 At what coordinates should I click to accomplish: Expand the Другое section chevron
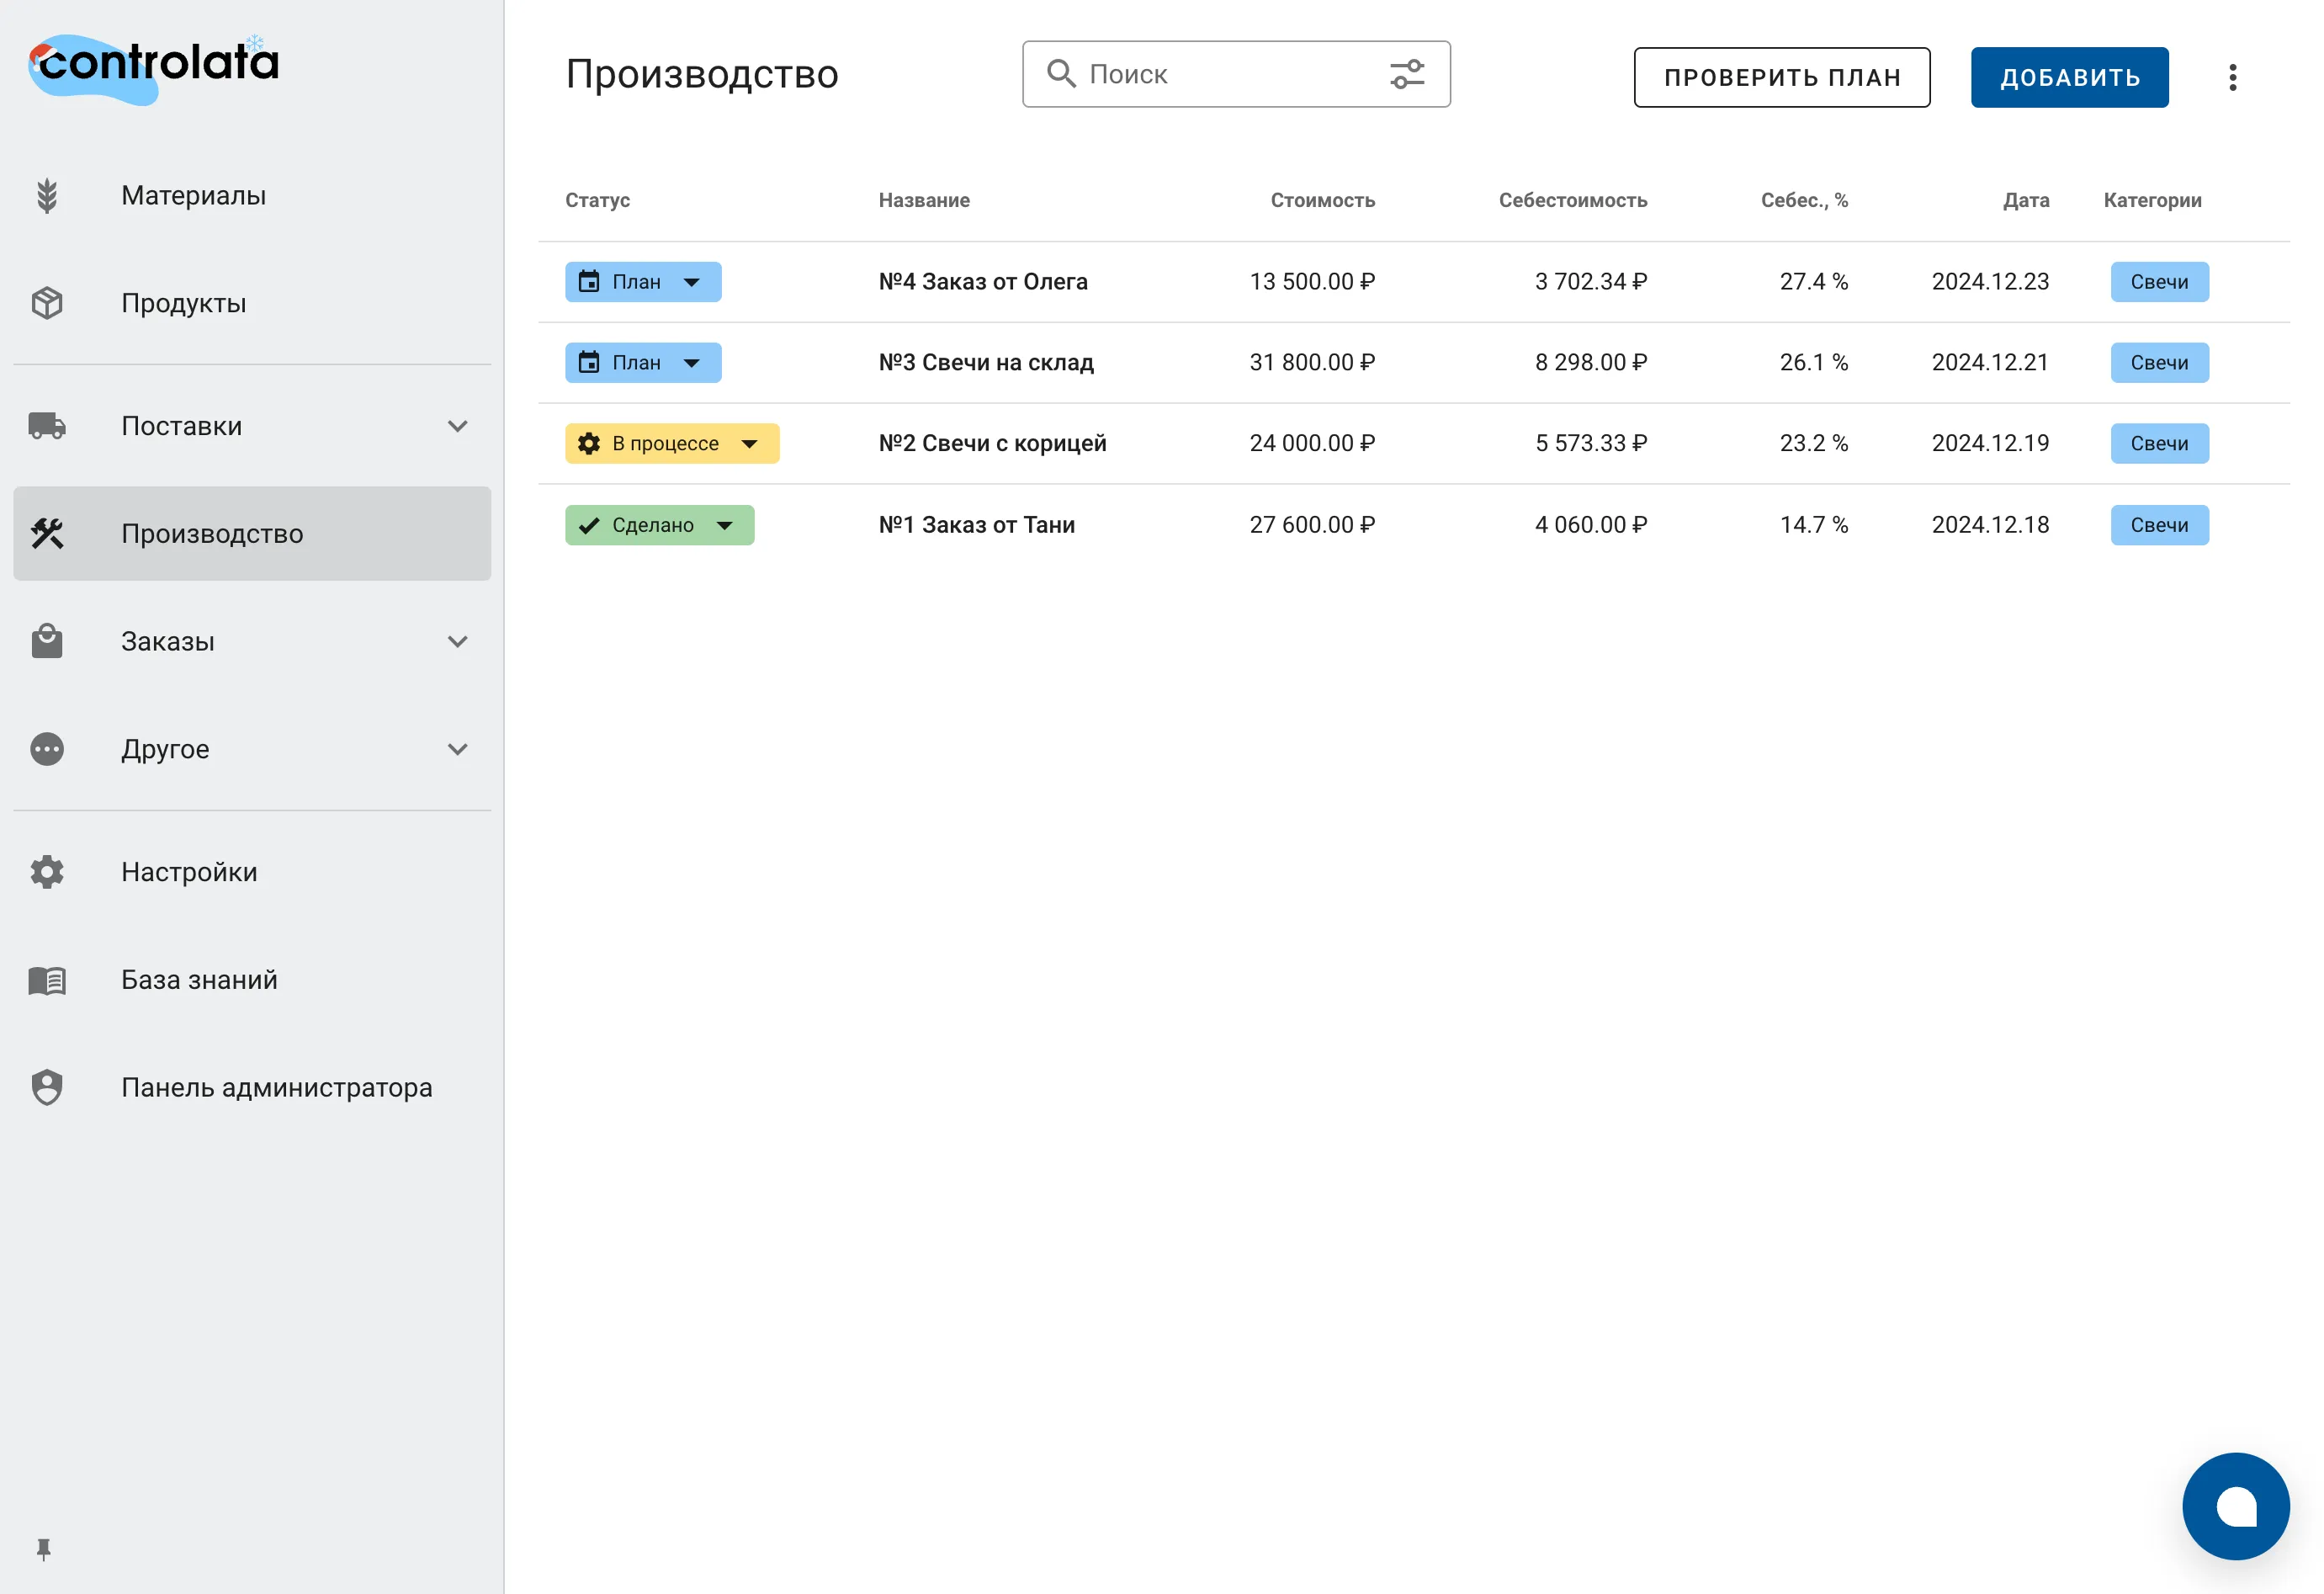tap(457, 749)
